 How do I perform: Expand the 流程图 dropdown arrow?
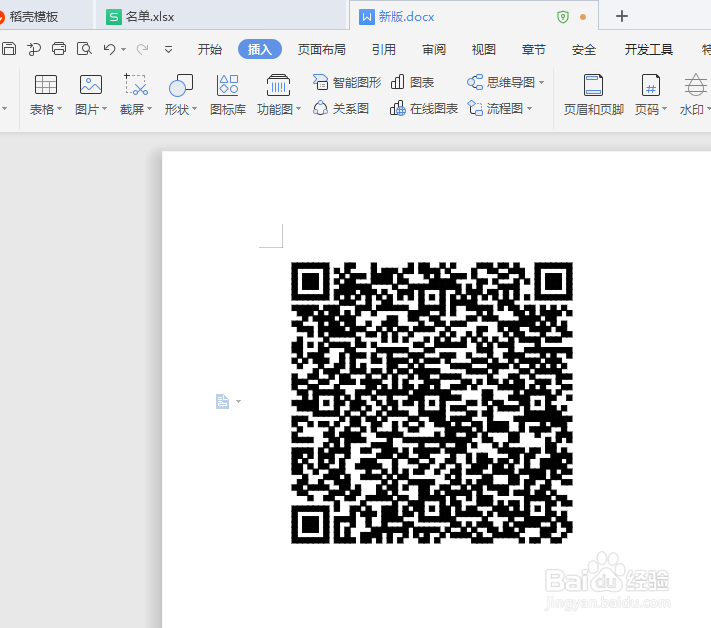[x=529, y=109]
